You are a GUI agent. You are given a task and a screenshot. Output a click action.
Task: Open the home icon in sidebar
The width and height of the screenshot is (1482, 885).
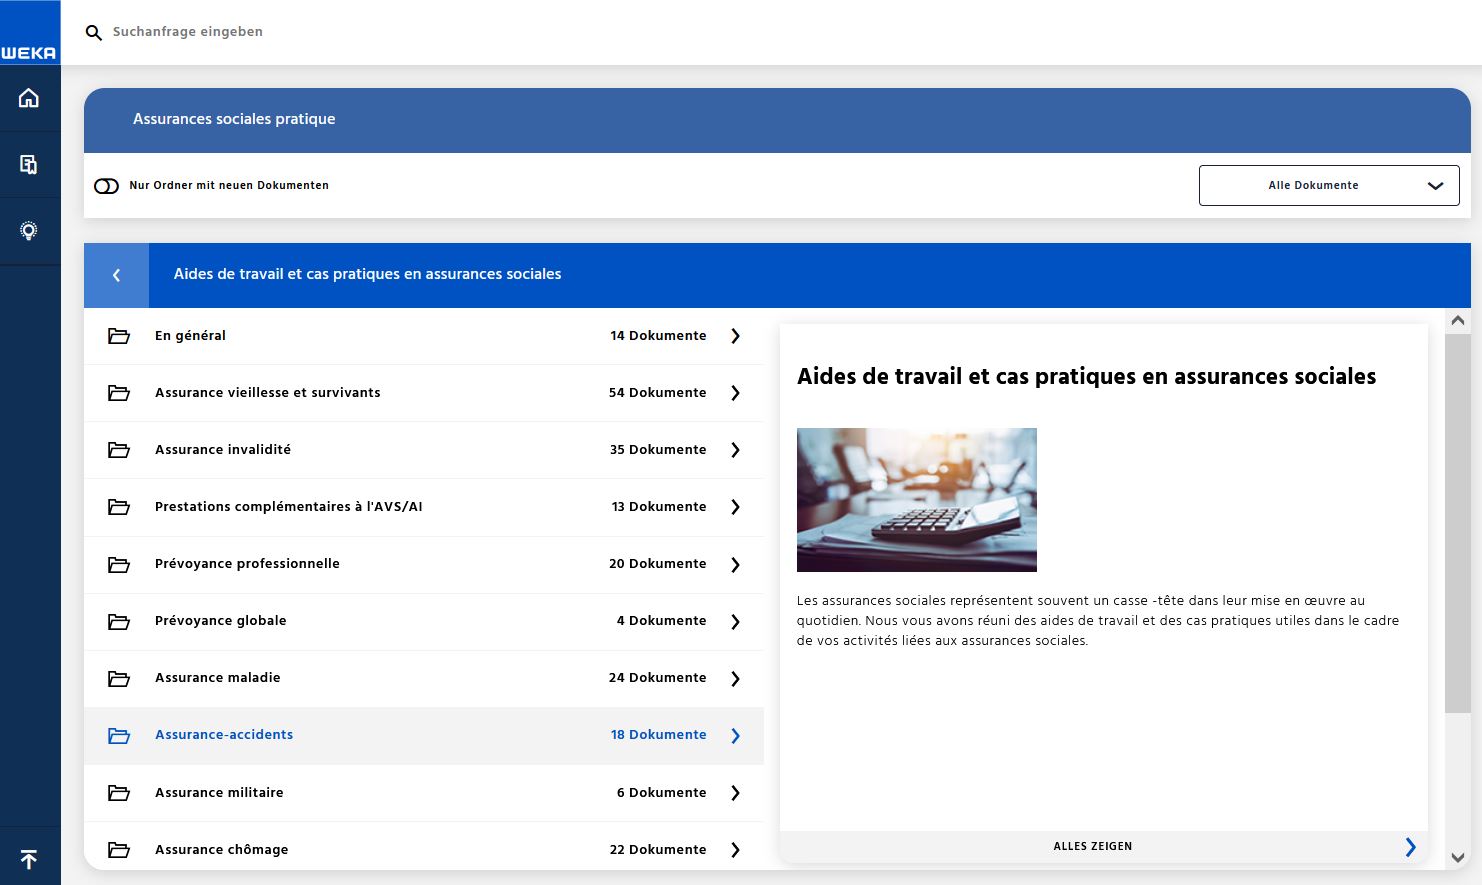coord(29,98)
